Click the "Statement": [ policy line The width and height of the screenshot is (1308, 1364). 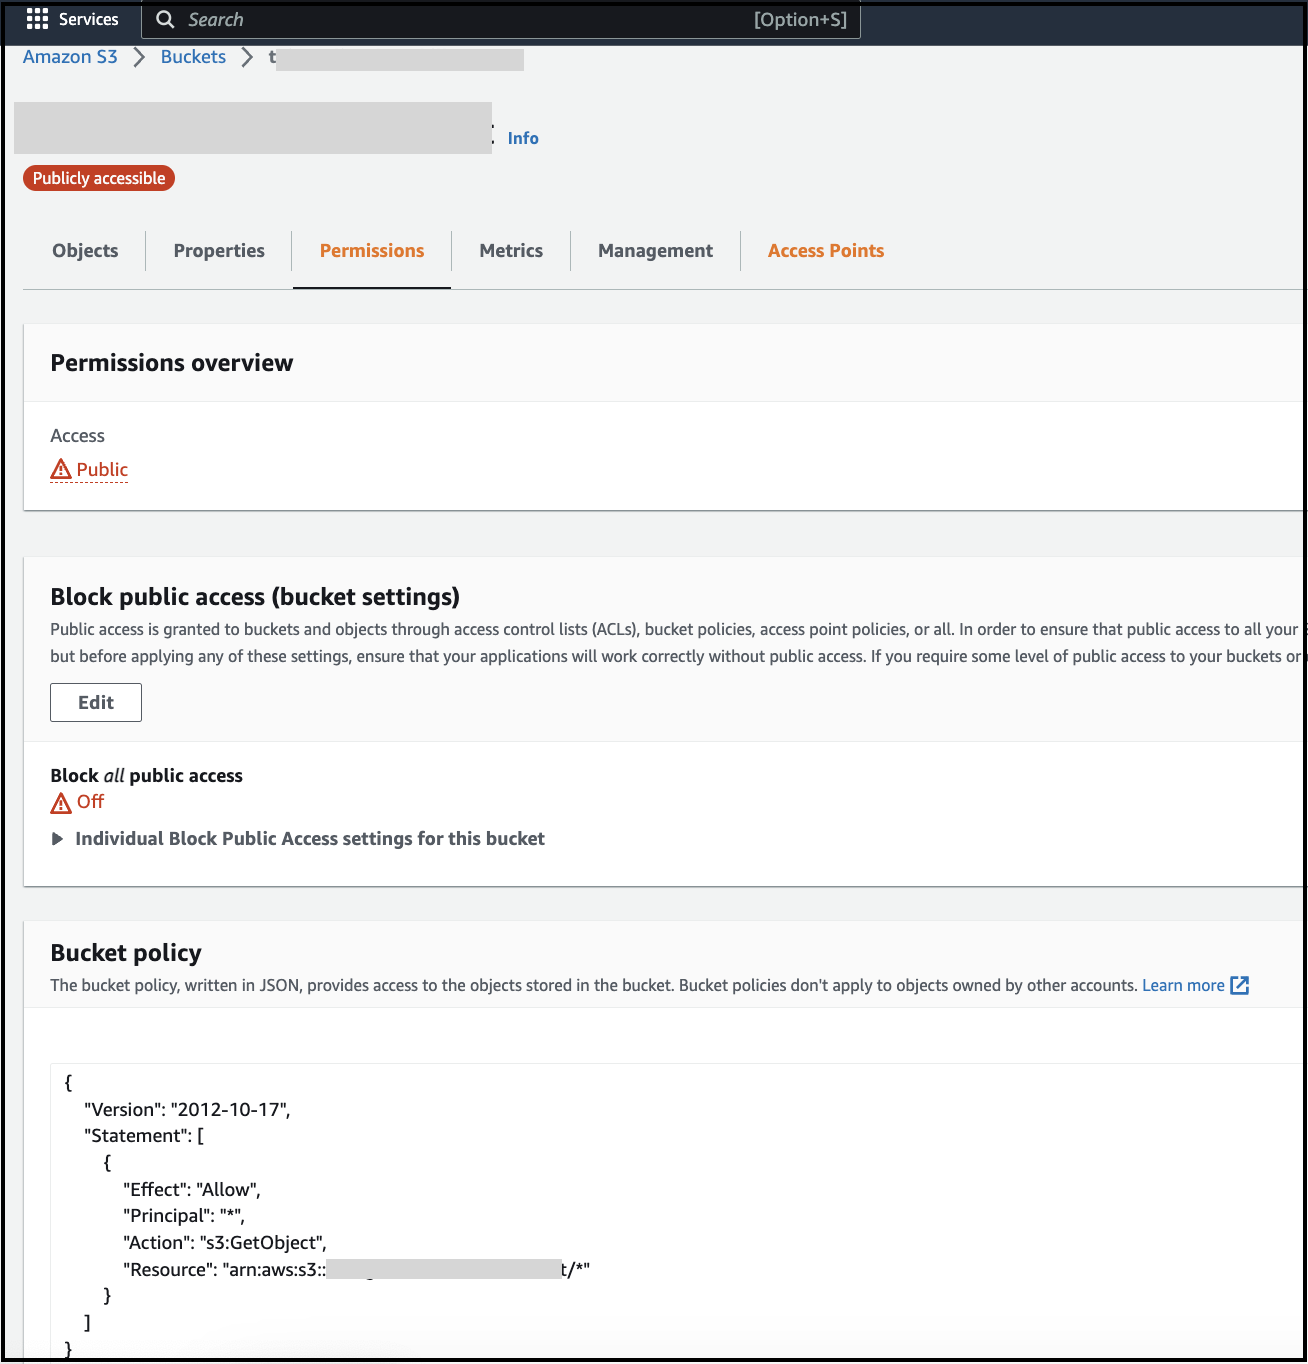(144, 1135)
